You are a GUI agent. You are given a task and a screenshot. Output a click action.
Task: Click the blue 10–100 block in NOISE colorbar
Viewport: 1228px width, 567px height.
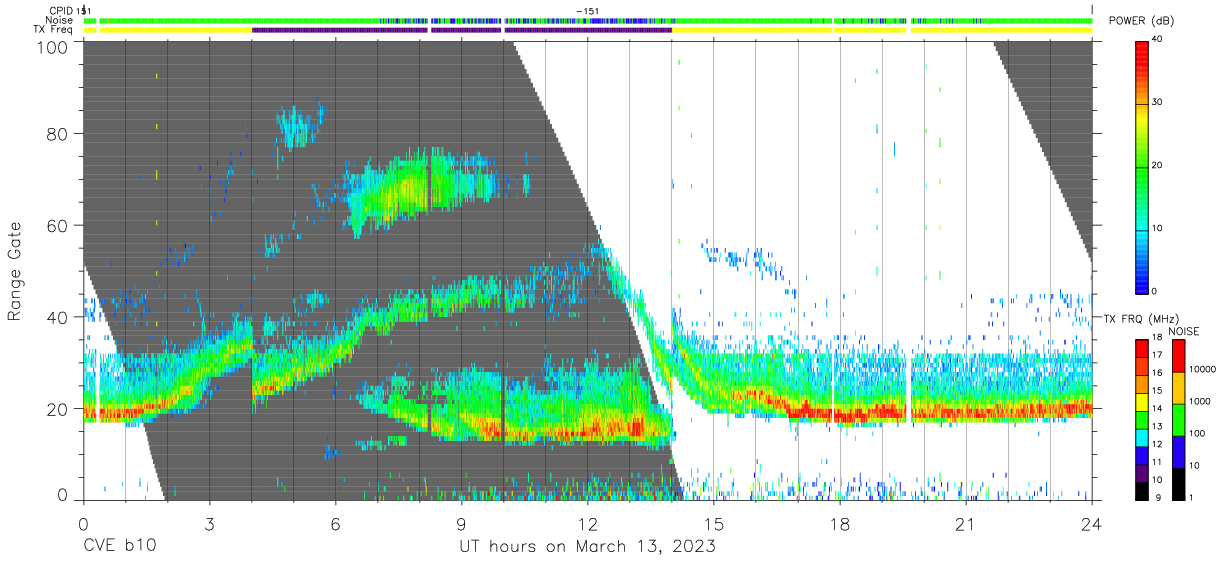(1179, 452)
